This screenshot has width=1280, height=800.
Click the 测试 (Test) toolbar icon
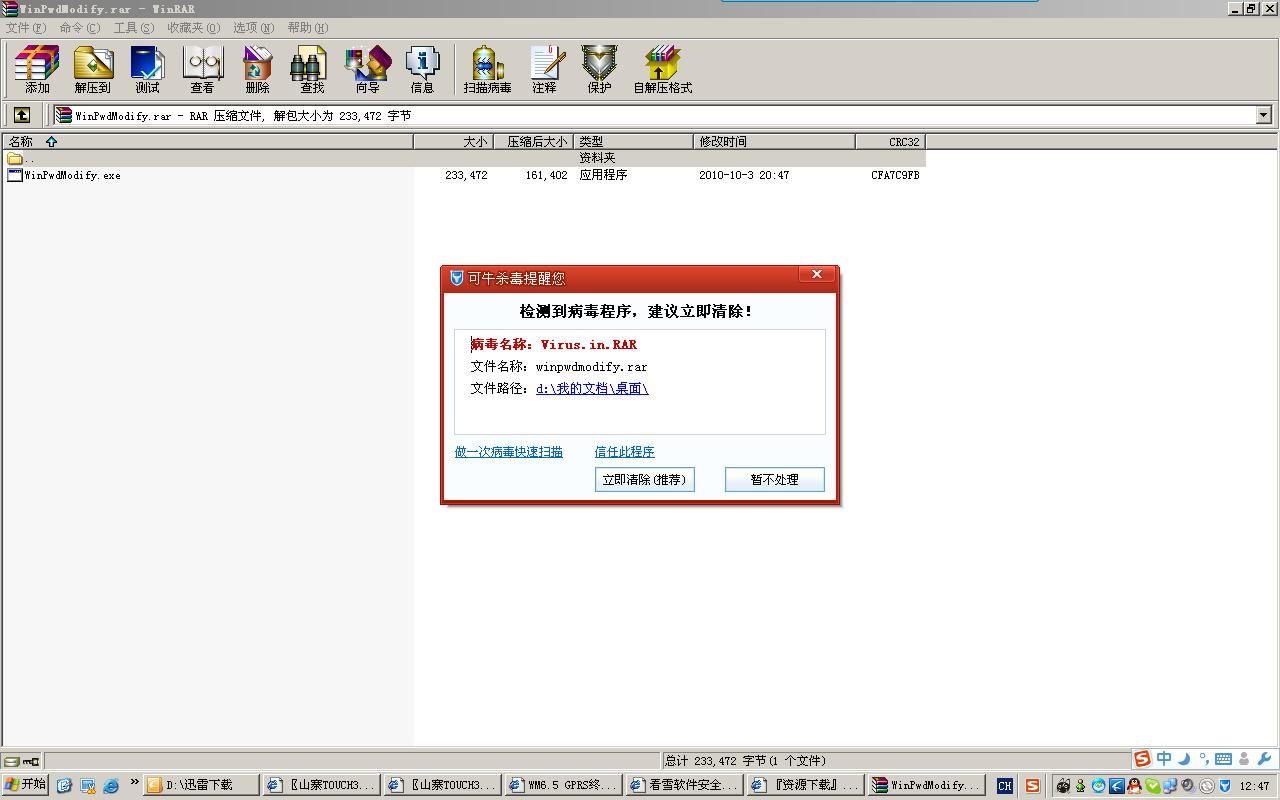[147, 69]
